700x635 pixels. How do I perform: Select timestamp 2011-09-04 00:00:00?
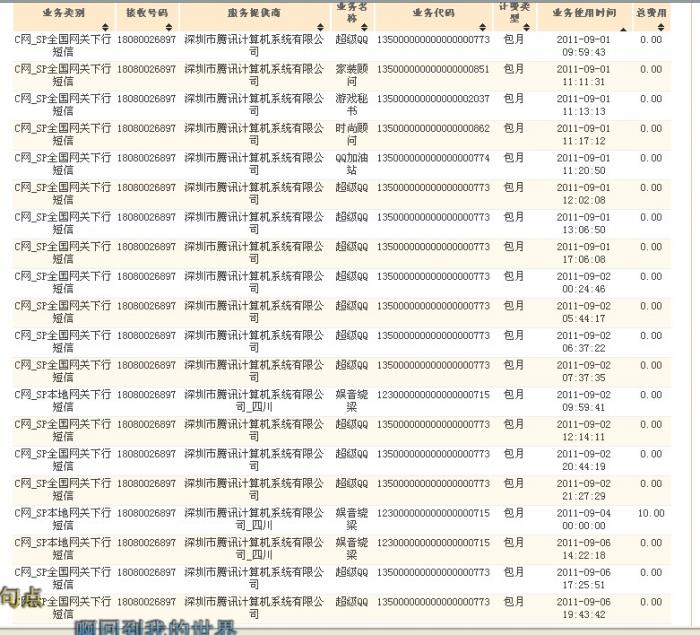click(584, 519)
